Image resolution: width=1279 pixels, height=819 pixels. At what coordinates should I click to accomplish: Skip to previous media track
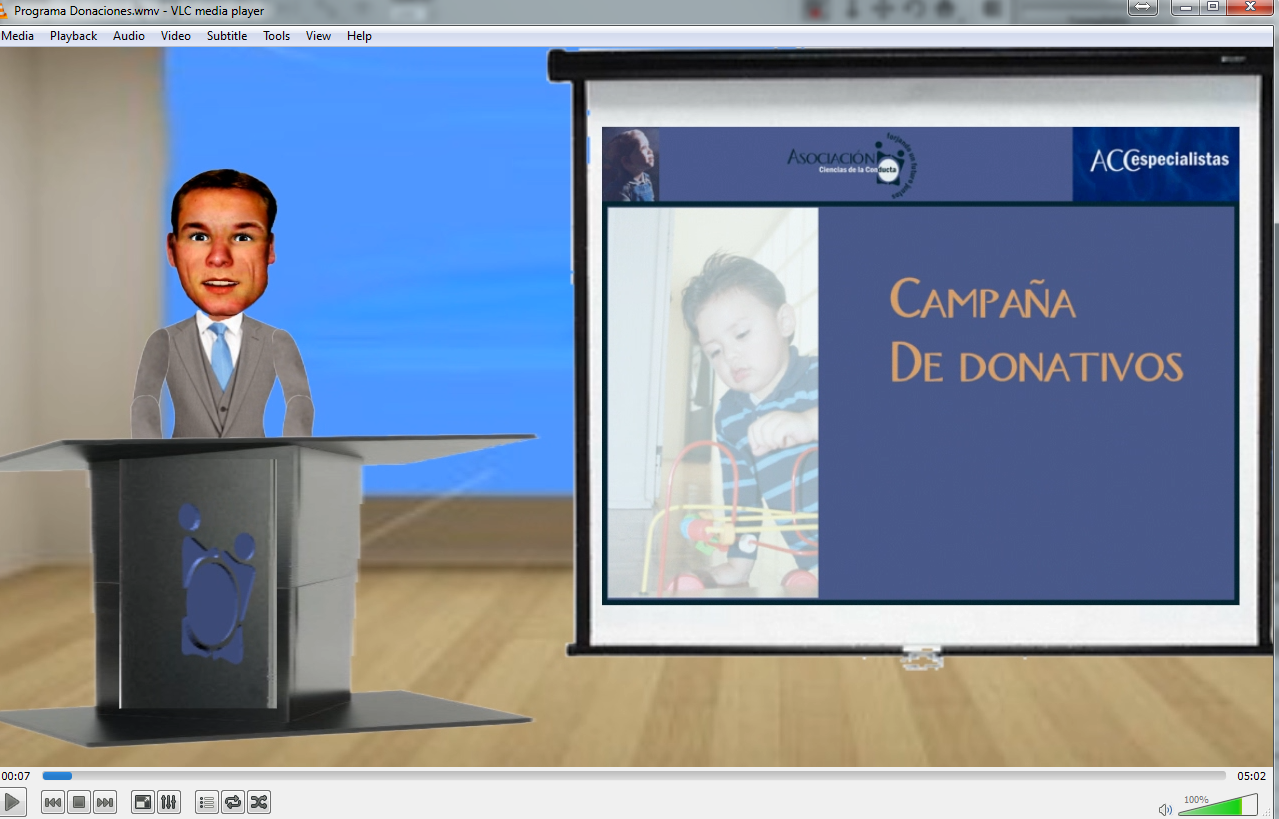point(53,802)
